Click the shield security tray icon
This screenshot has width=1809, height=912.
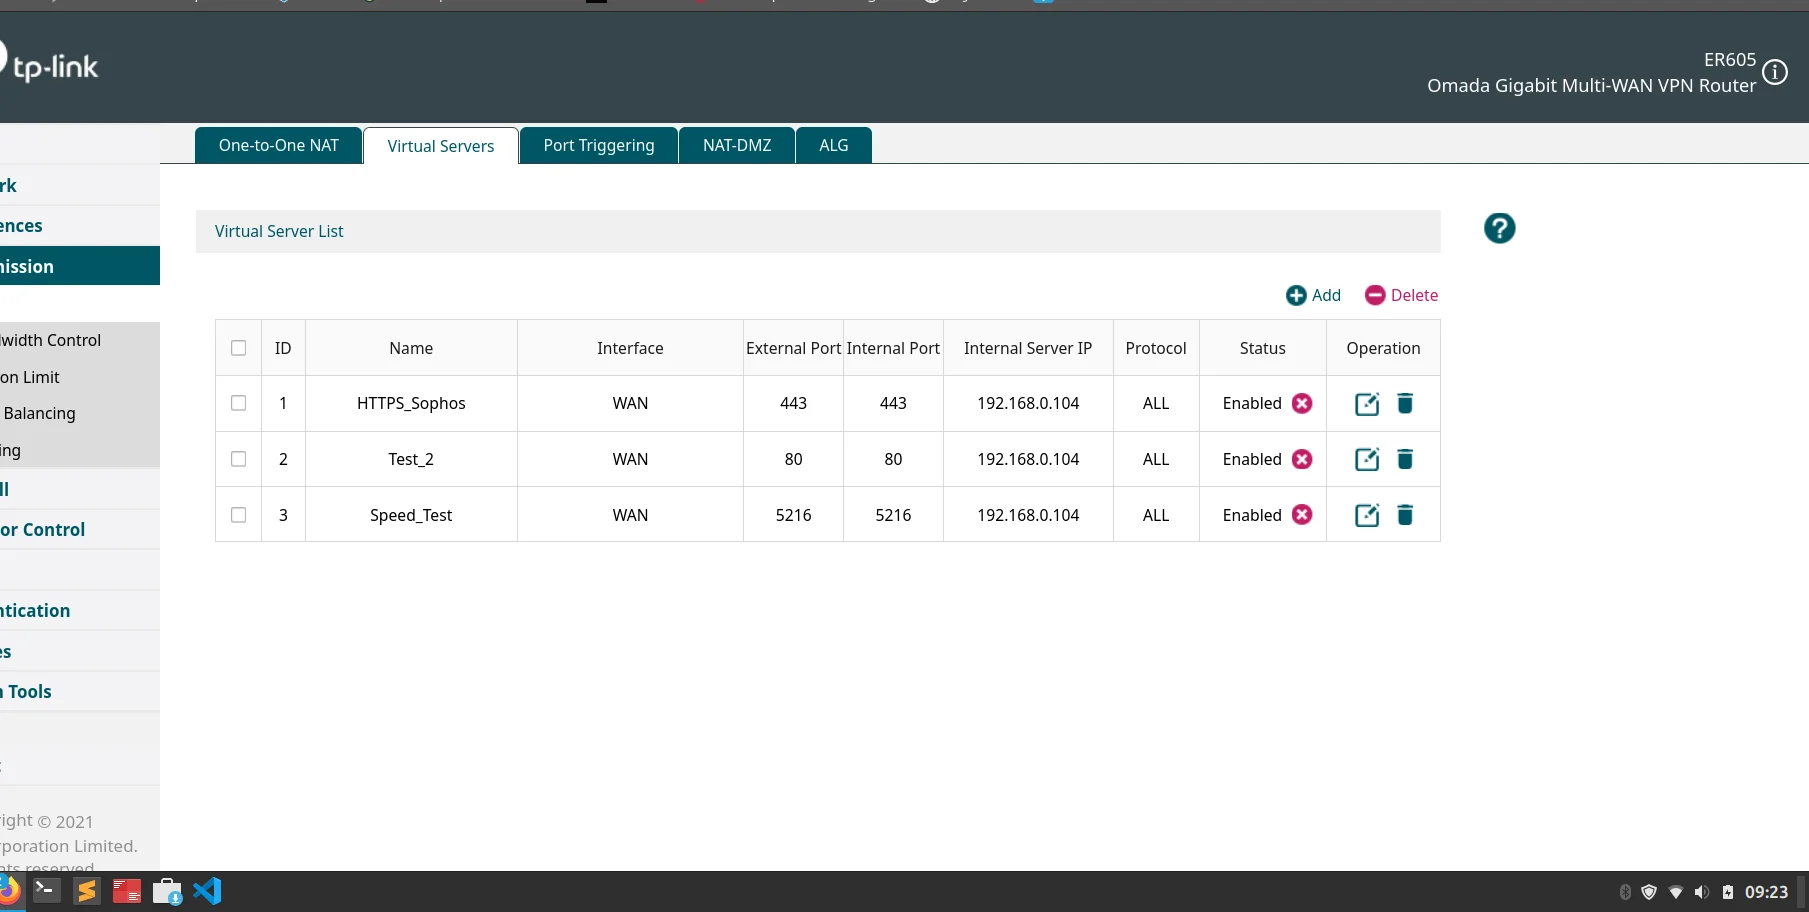(1649, 892)
